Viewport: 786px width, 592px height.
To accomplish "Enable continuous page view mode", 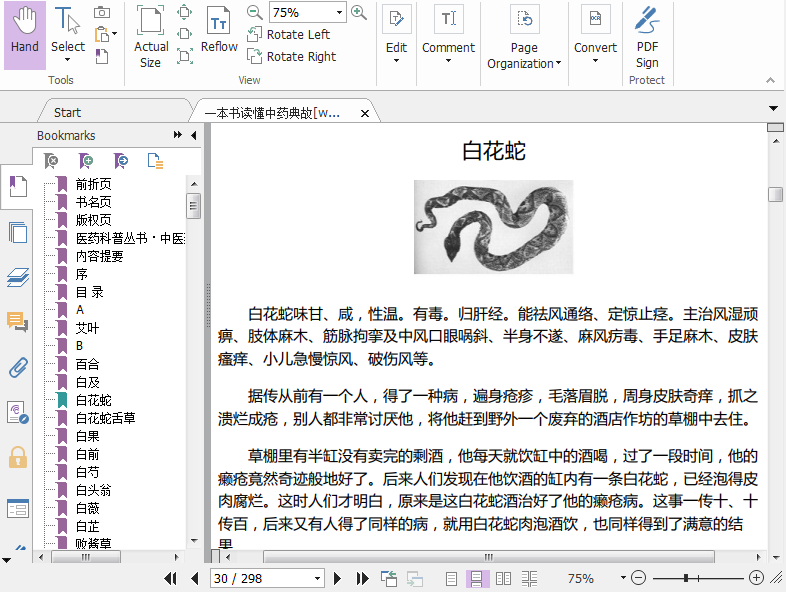I will (x=478, y=578).
